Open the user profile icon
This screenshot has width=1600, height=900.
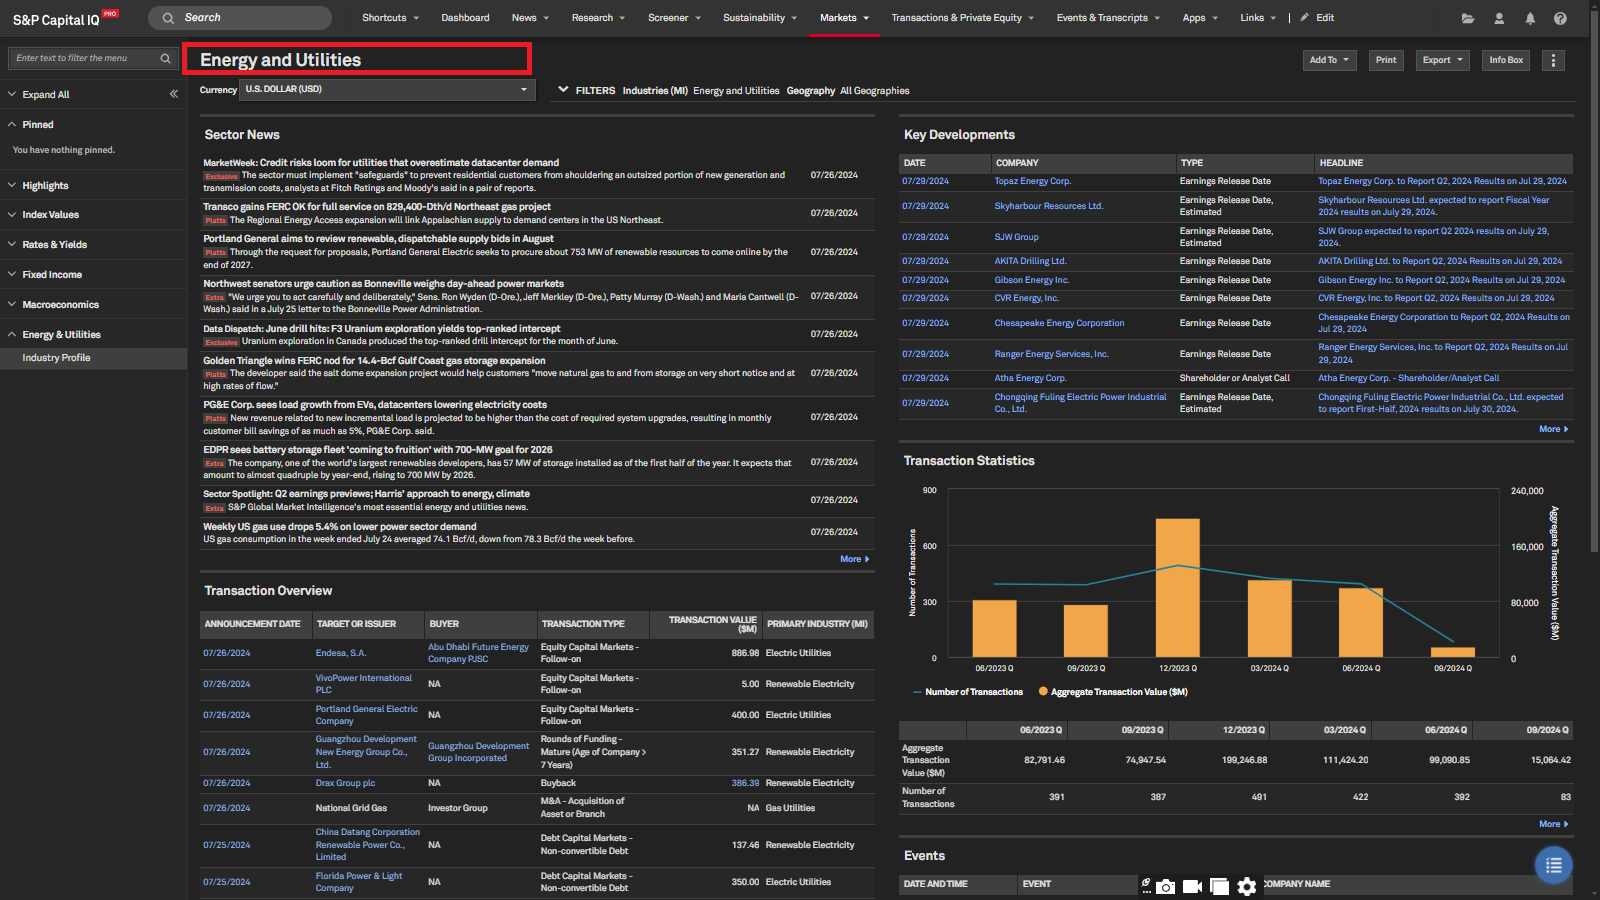click(1499, 18)
